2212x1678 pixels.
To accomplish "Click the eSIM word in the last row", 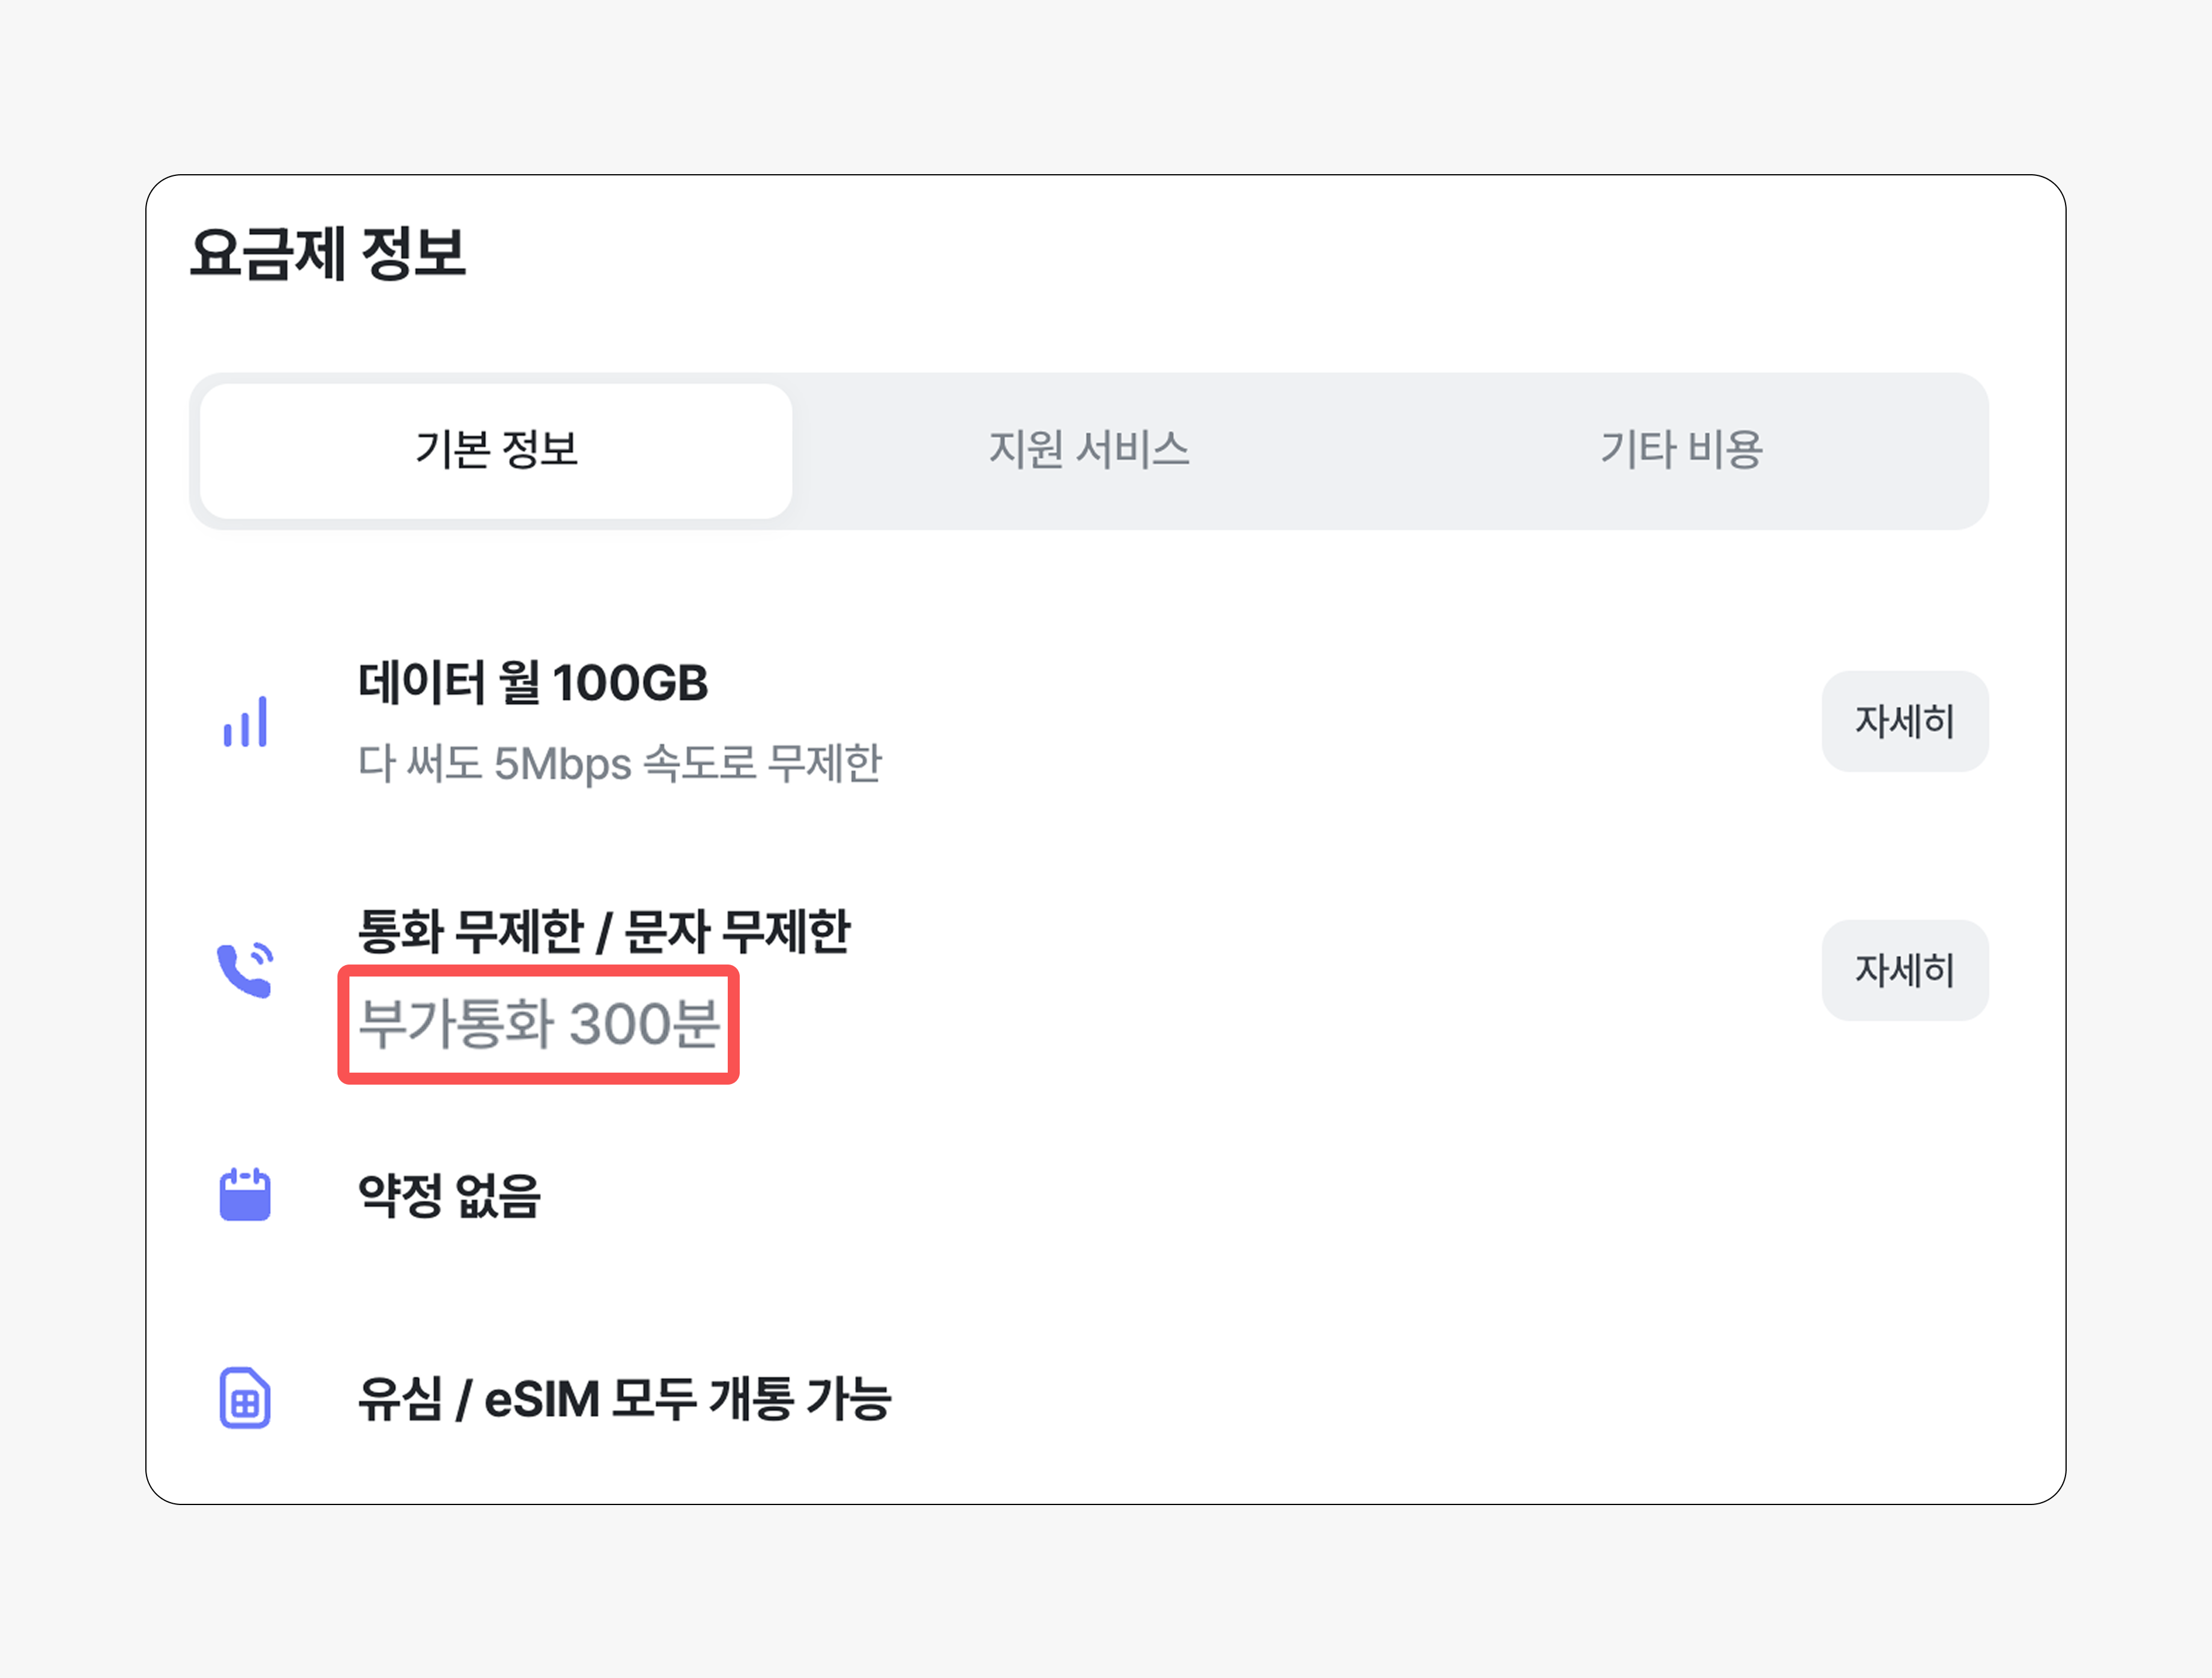I will (542, 1399).
